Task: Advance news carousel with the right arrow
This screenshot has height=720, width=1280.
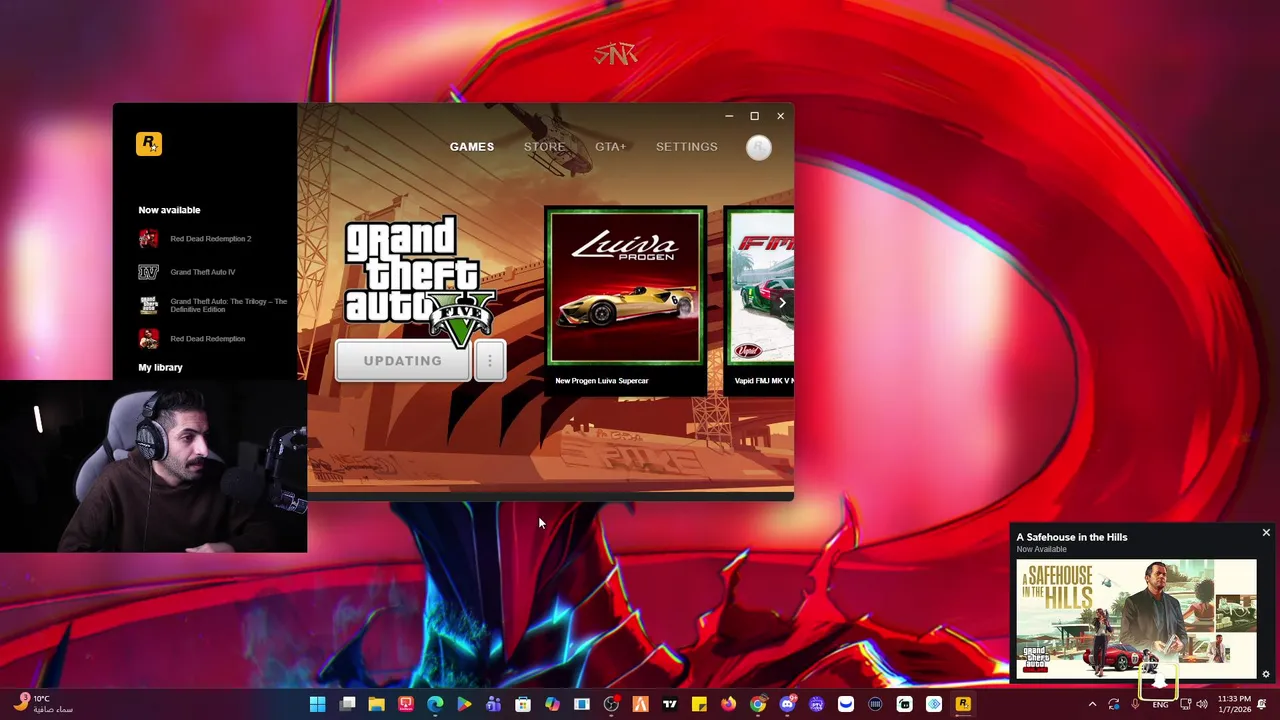Action: pos(782,302)
